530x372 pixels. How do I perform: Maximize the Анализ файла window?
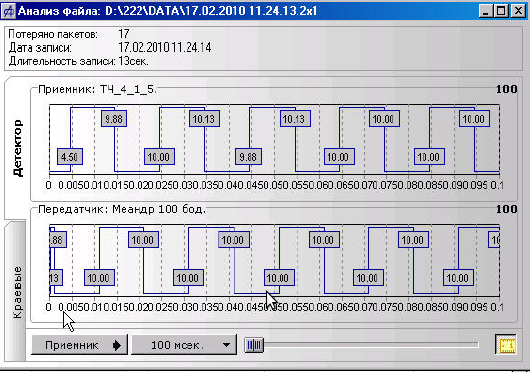pyautogui.click(x=501, y=11)
